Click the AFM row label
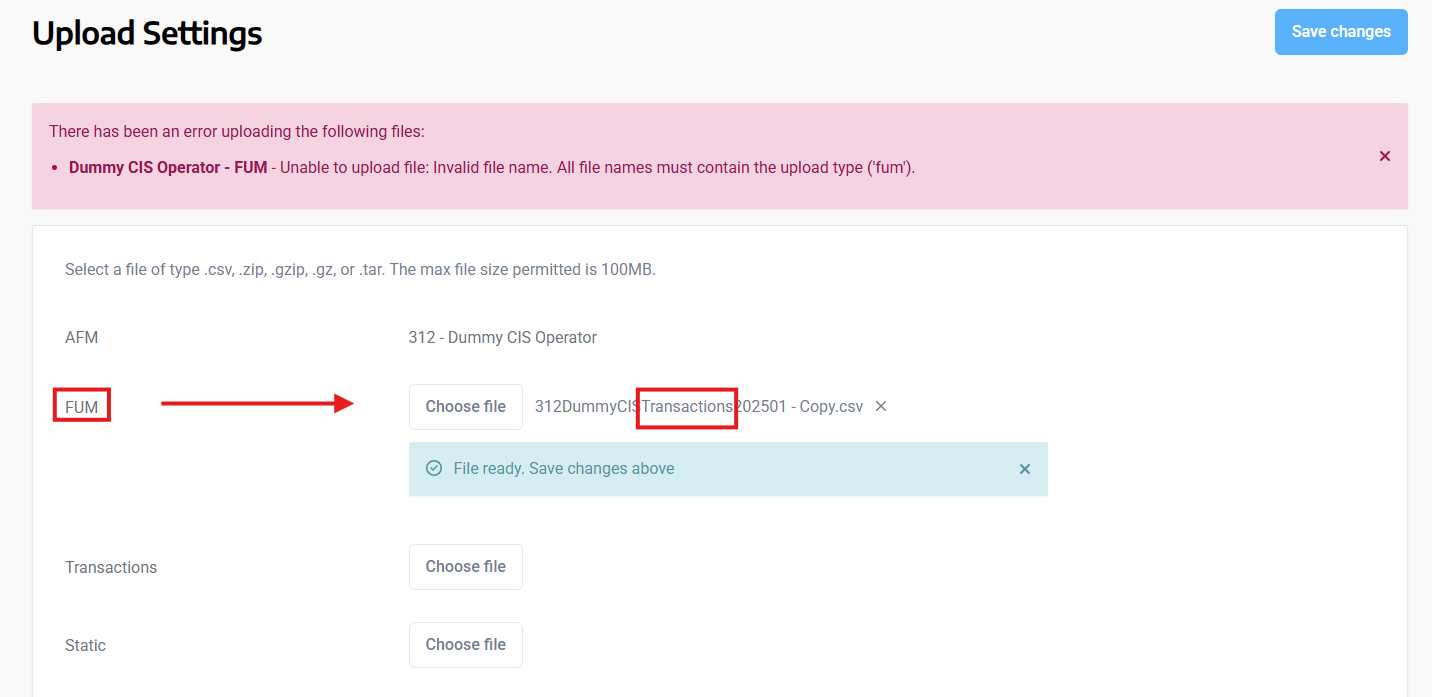The image size is (1432, 697). pos(82,337)
